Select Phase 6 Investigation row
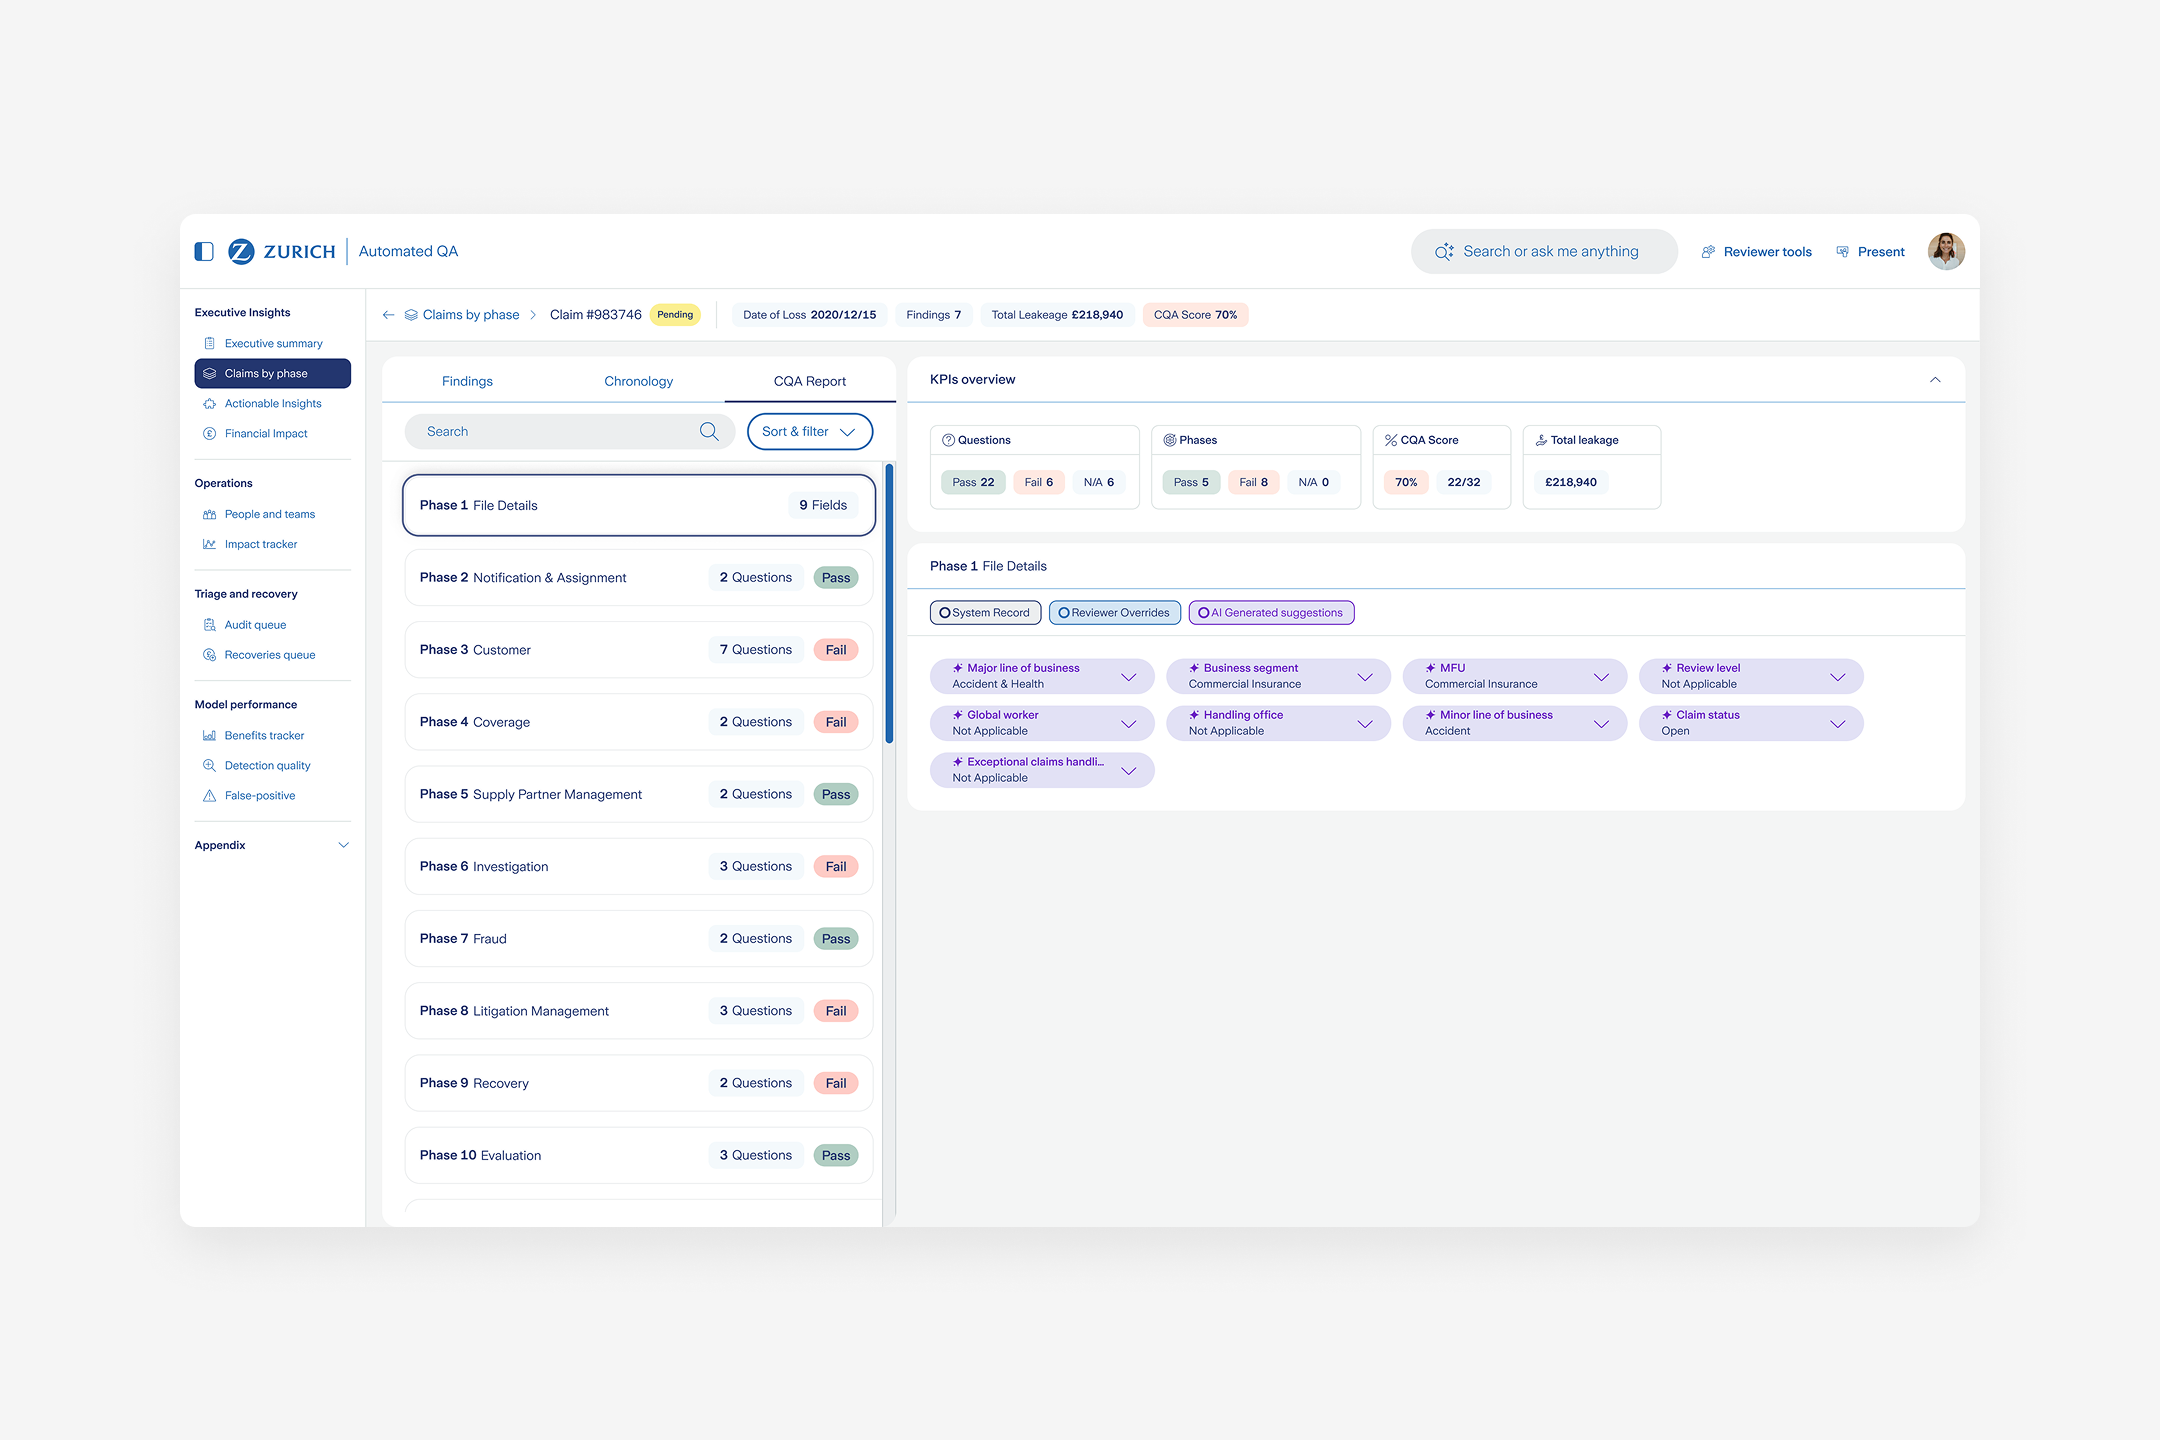The image size is (2160, 1440). click(x=638, y=866)
